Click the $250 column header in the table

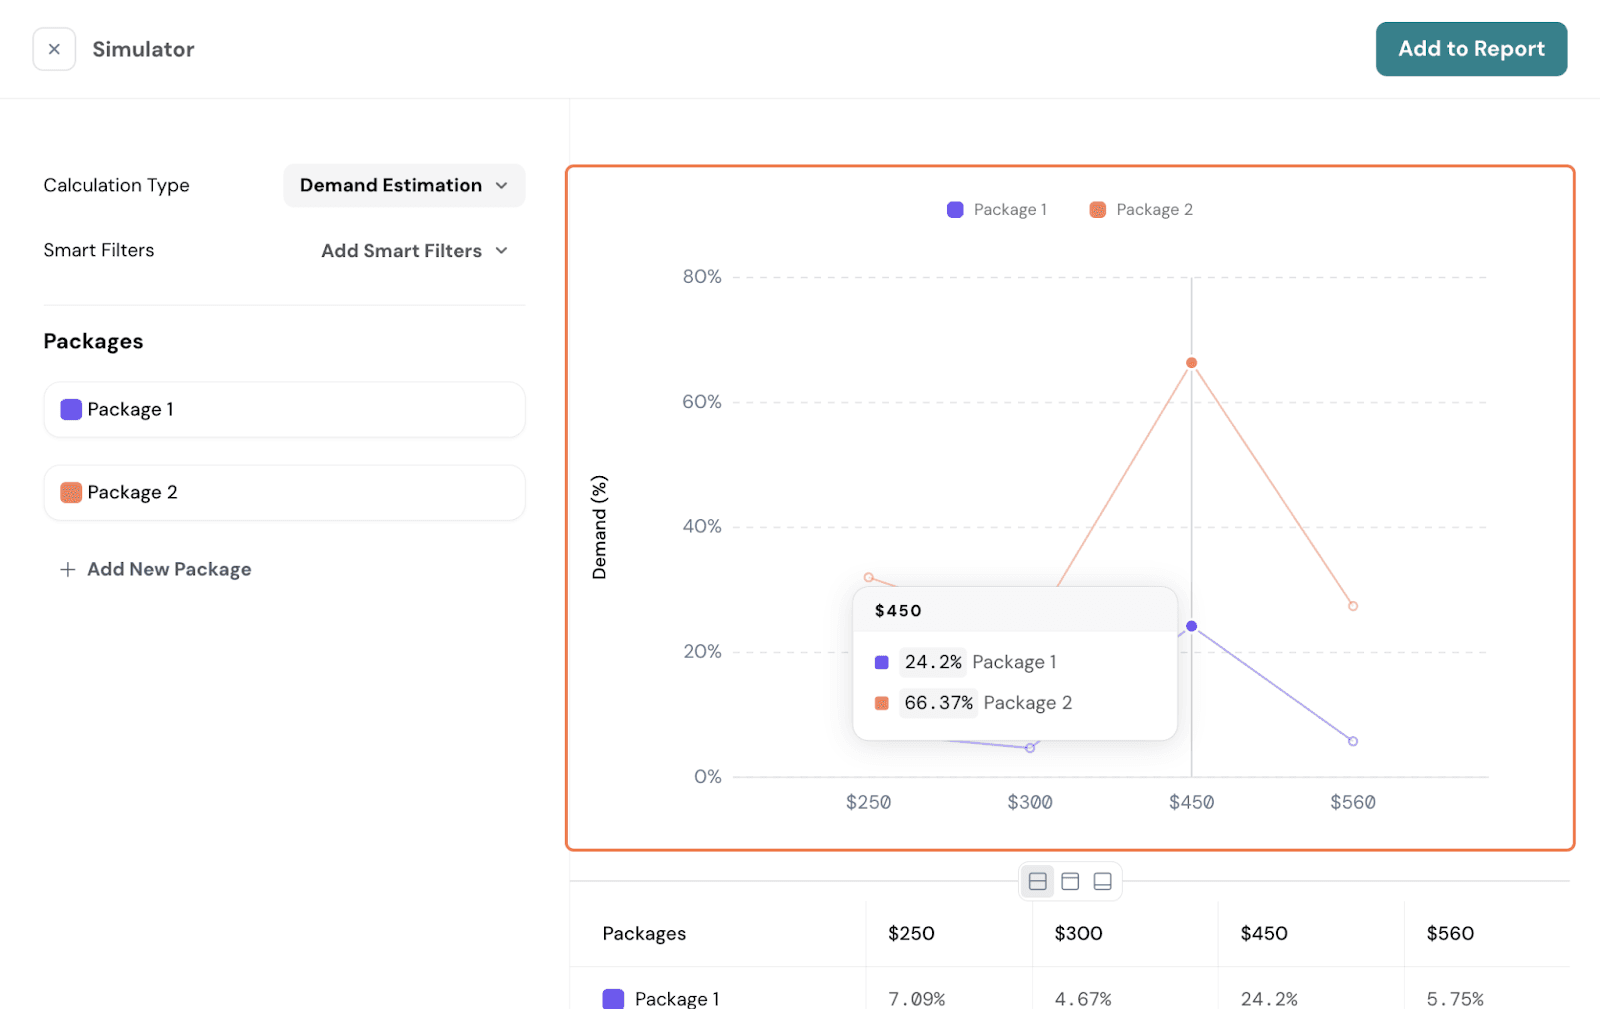coord(911,933)
